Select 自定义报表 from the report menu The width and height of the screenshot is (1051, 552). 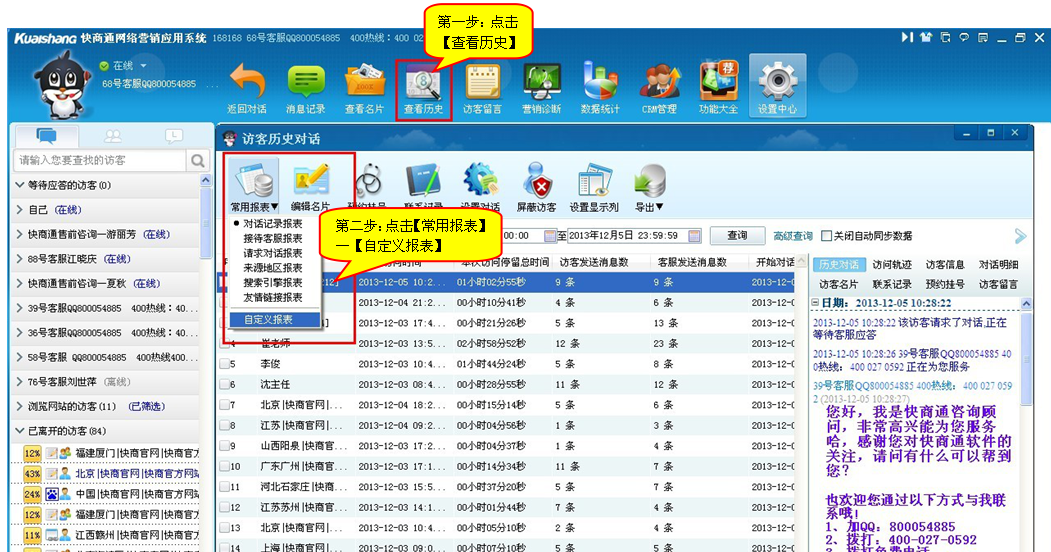(269, 320)
